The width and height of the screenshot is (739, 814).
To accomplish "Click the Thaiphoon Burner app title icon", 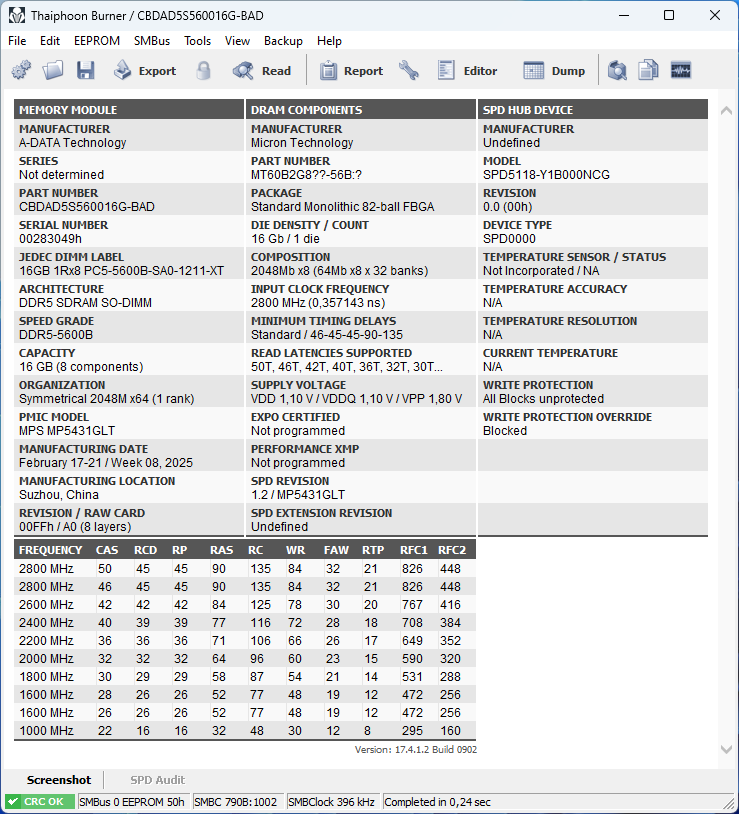I will point(16,16).
